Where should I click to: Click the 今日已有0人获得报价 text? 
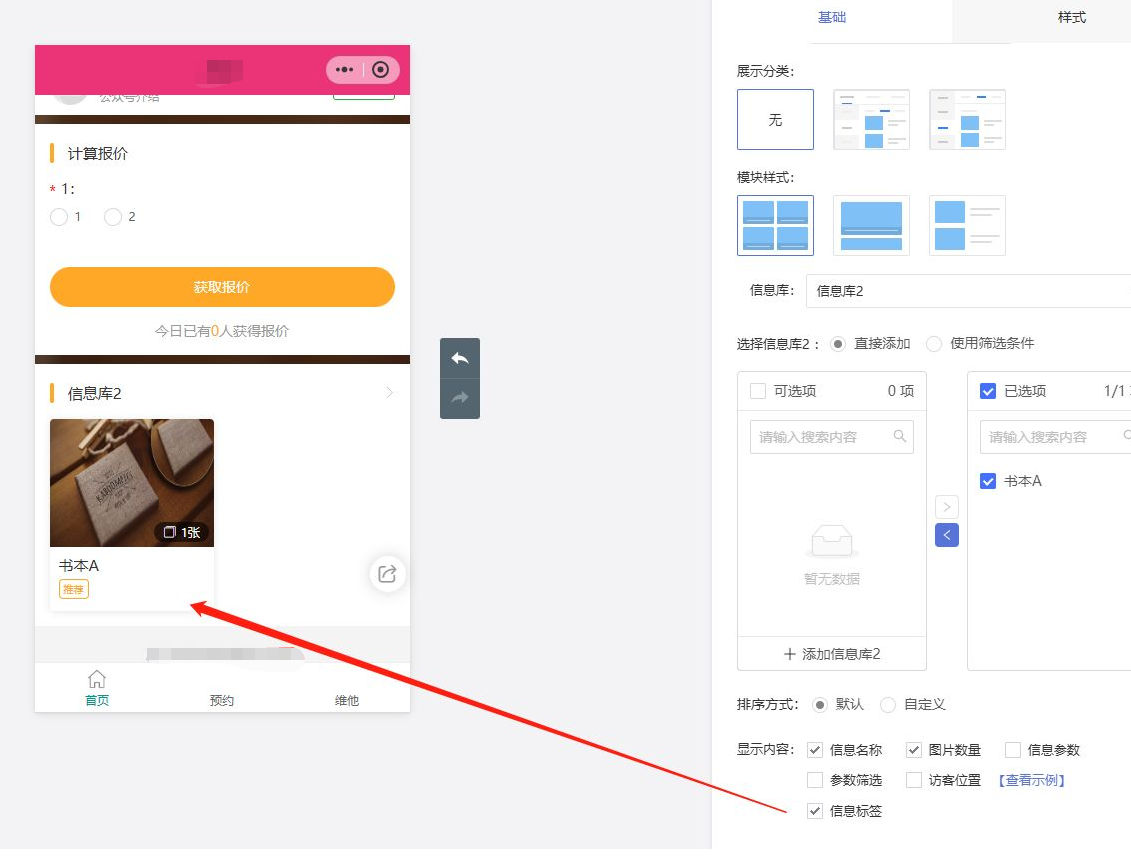pos(222,331)
